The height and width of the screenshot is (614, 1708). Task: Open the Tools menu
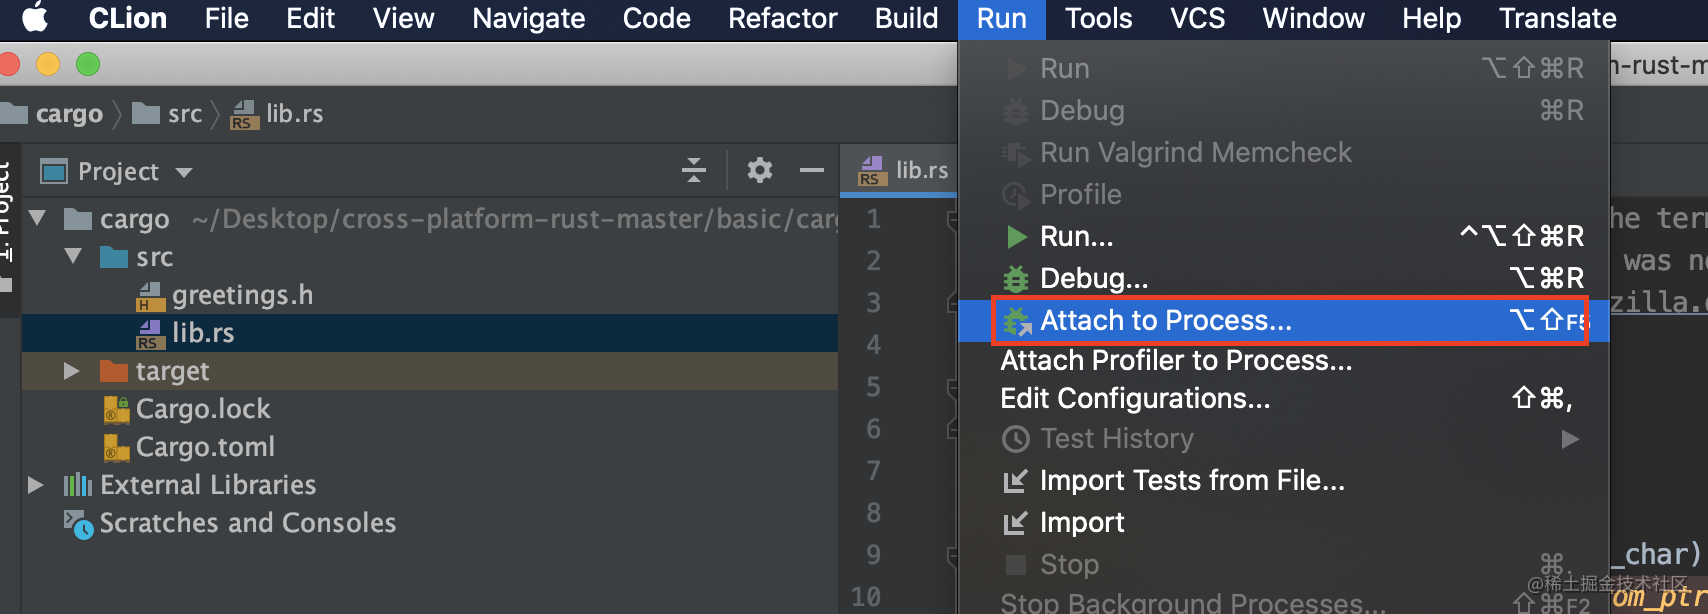point(1098,18)
